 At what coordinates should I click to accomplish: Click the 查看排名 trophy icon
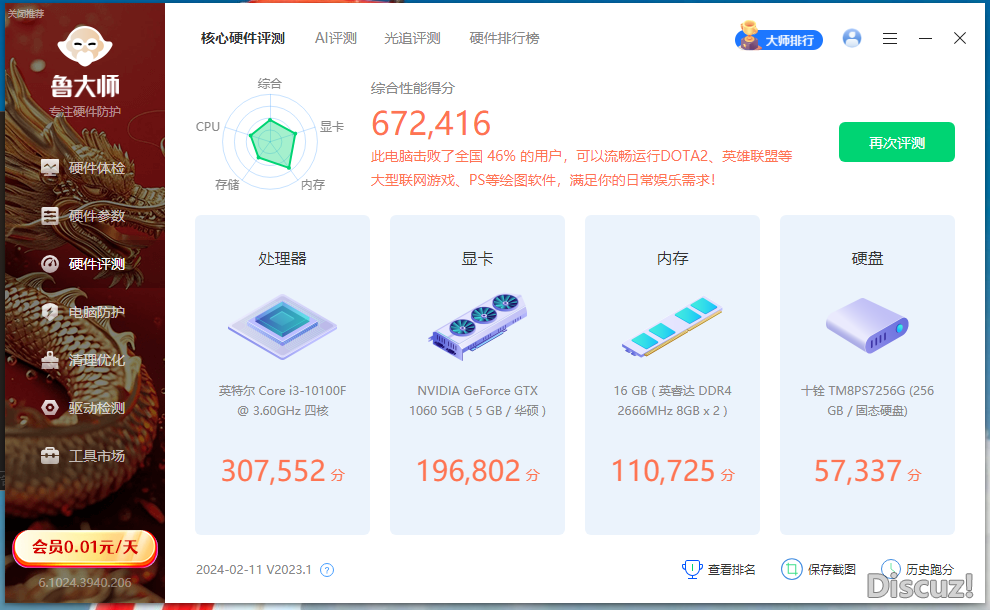tap(692, 569)
